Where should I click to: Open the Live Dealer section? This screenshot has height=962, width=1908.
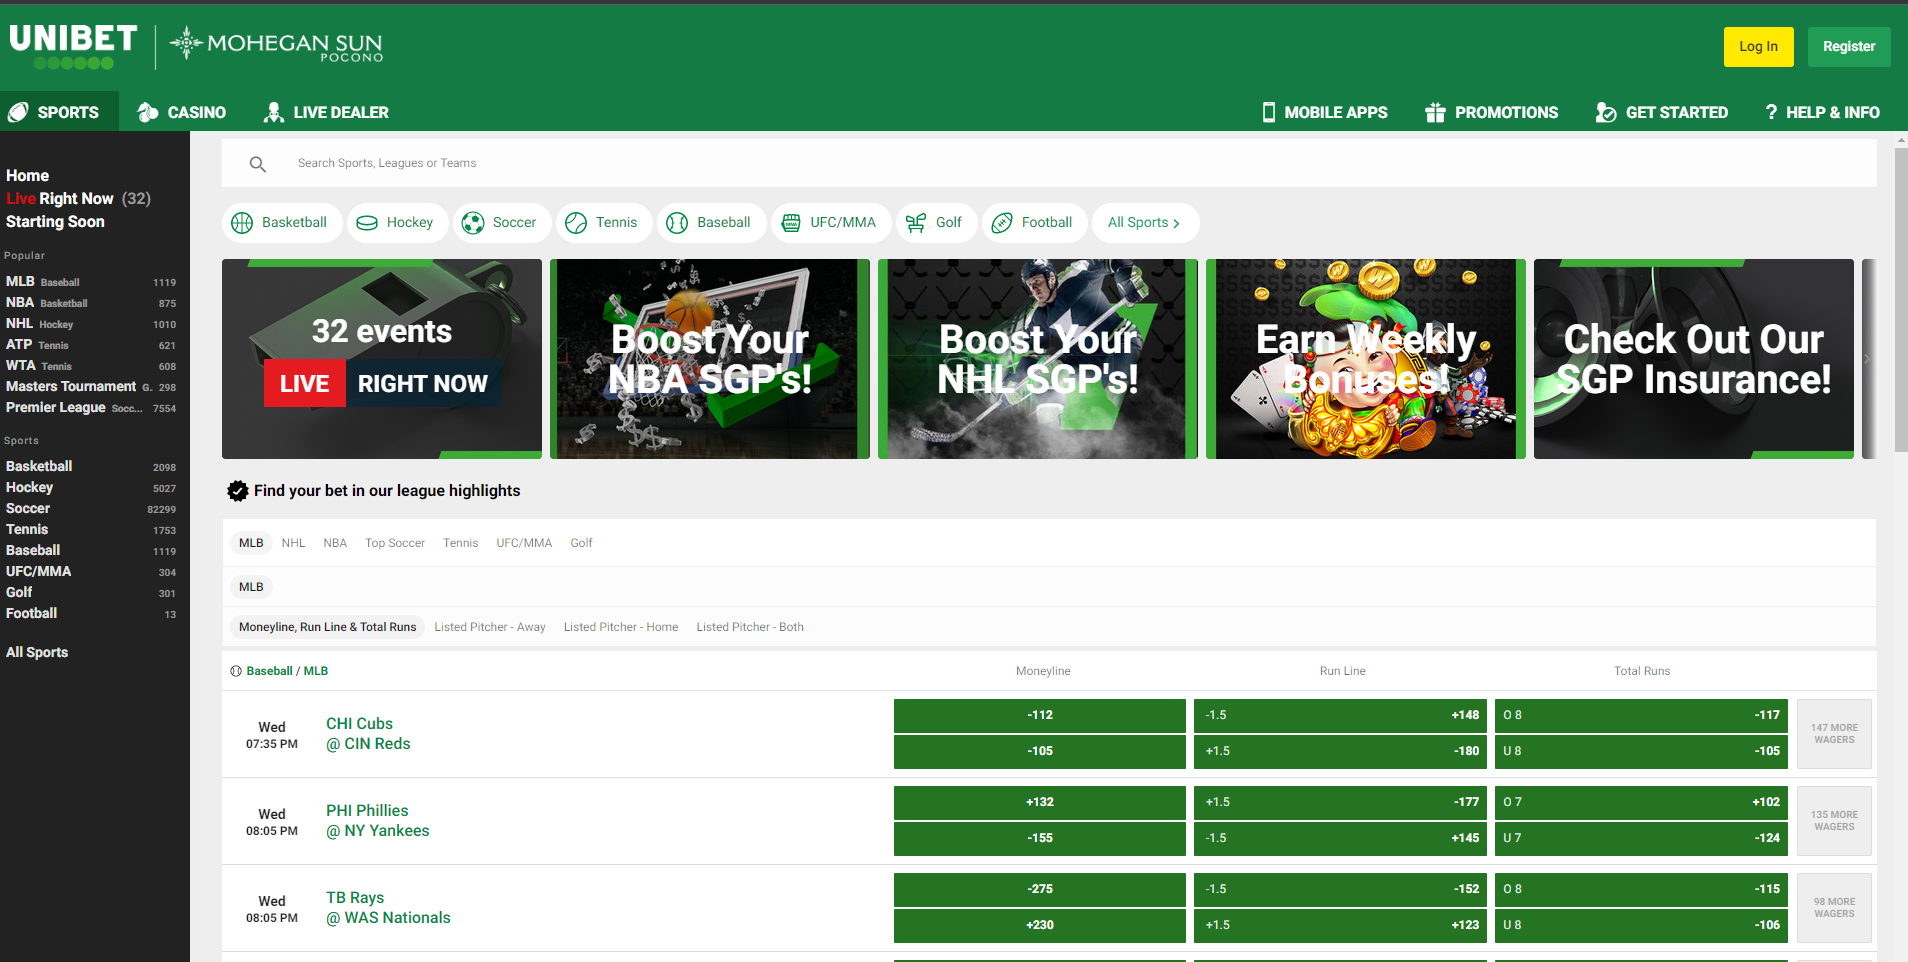(x=326, y=112)
